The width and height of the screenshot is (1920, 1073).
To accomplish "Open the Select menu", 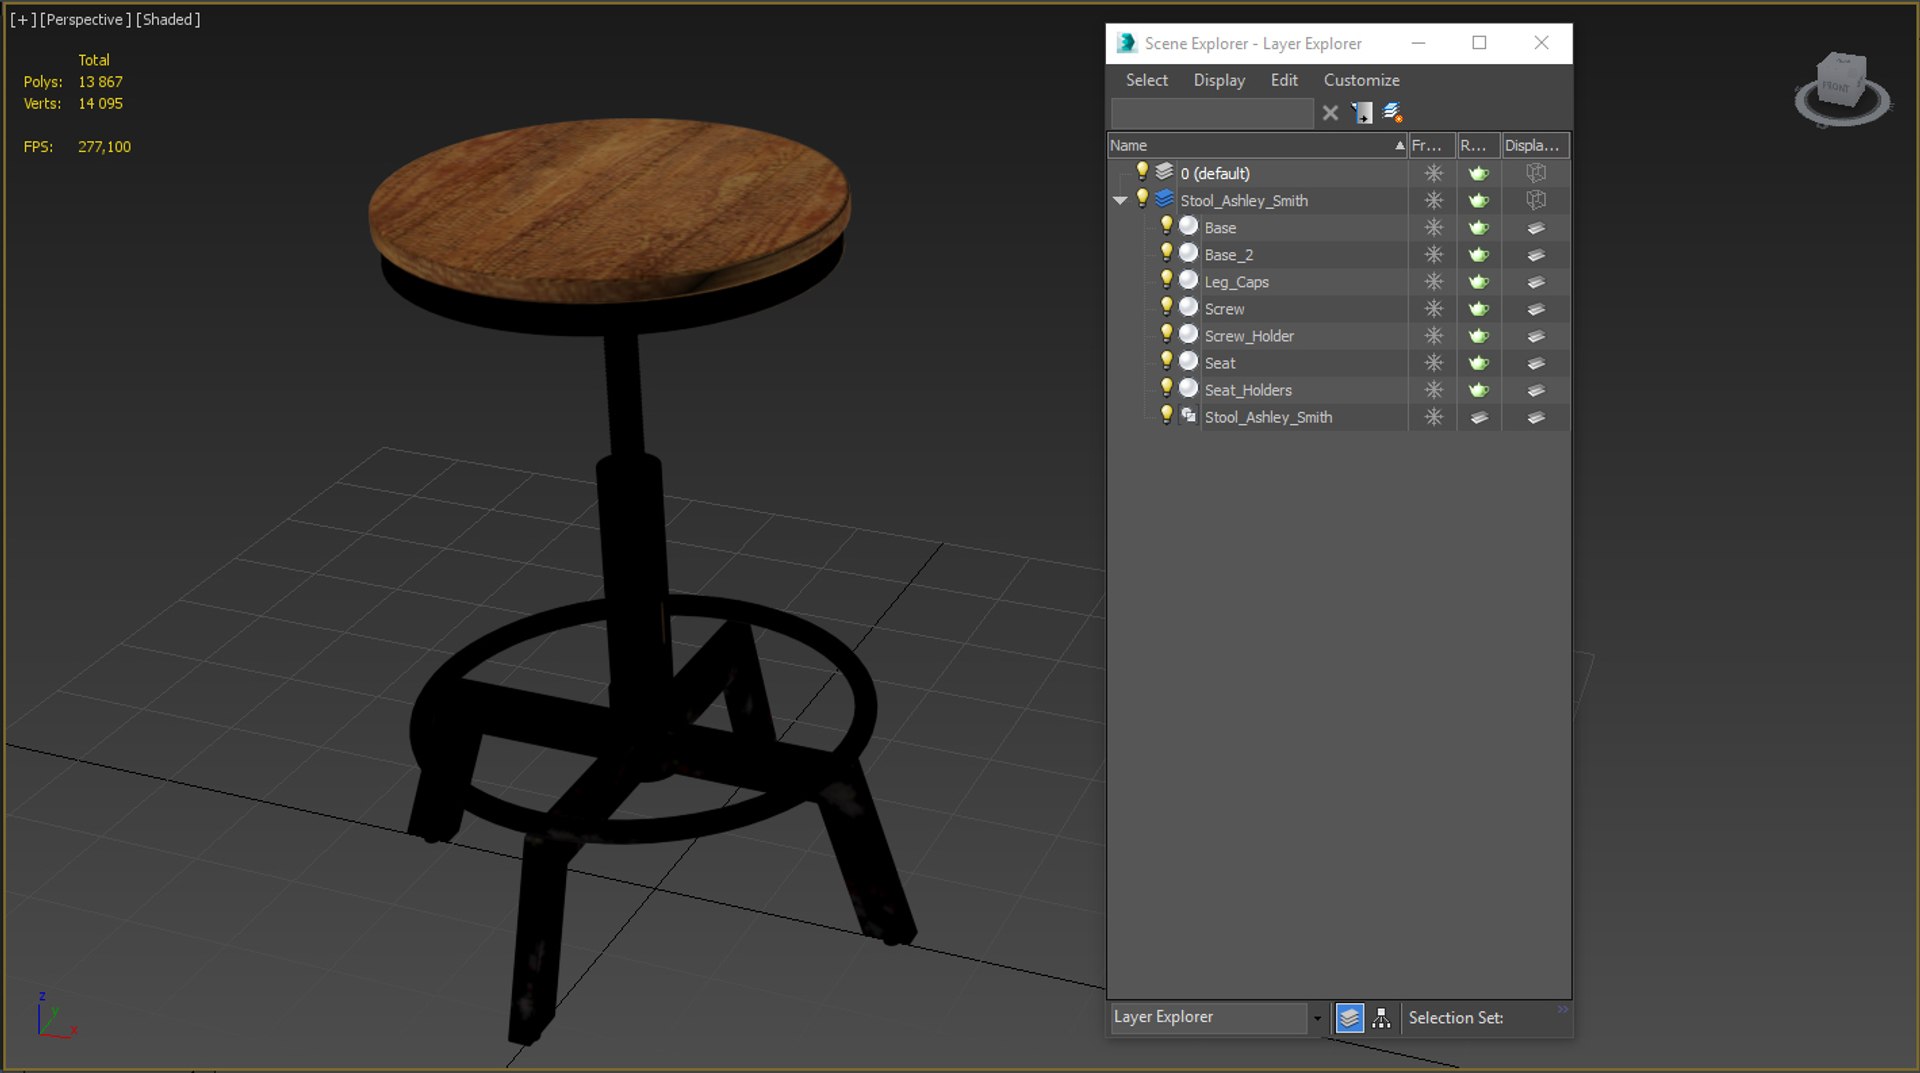I will coord(1146,80).
